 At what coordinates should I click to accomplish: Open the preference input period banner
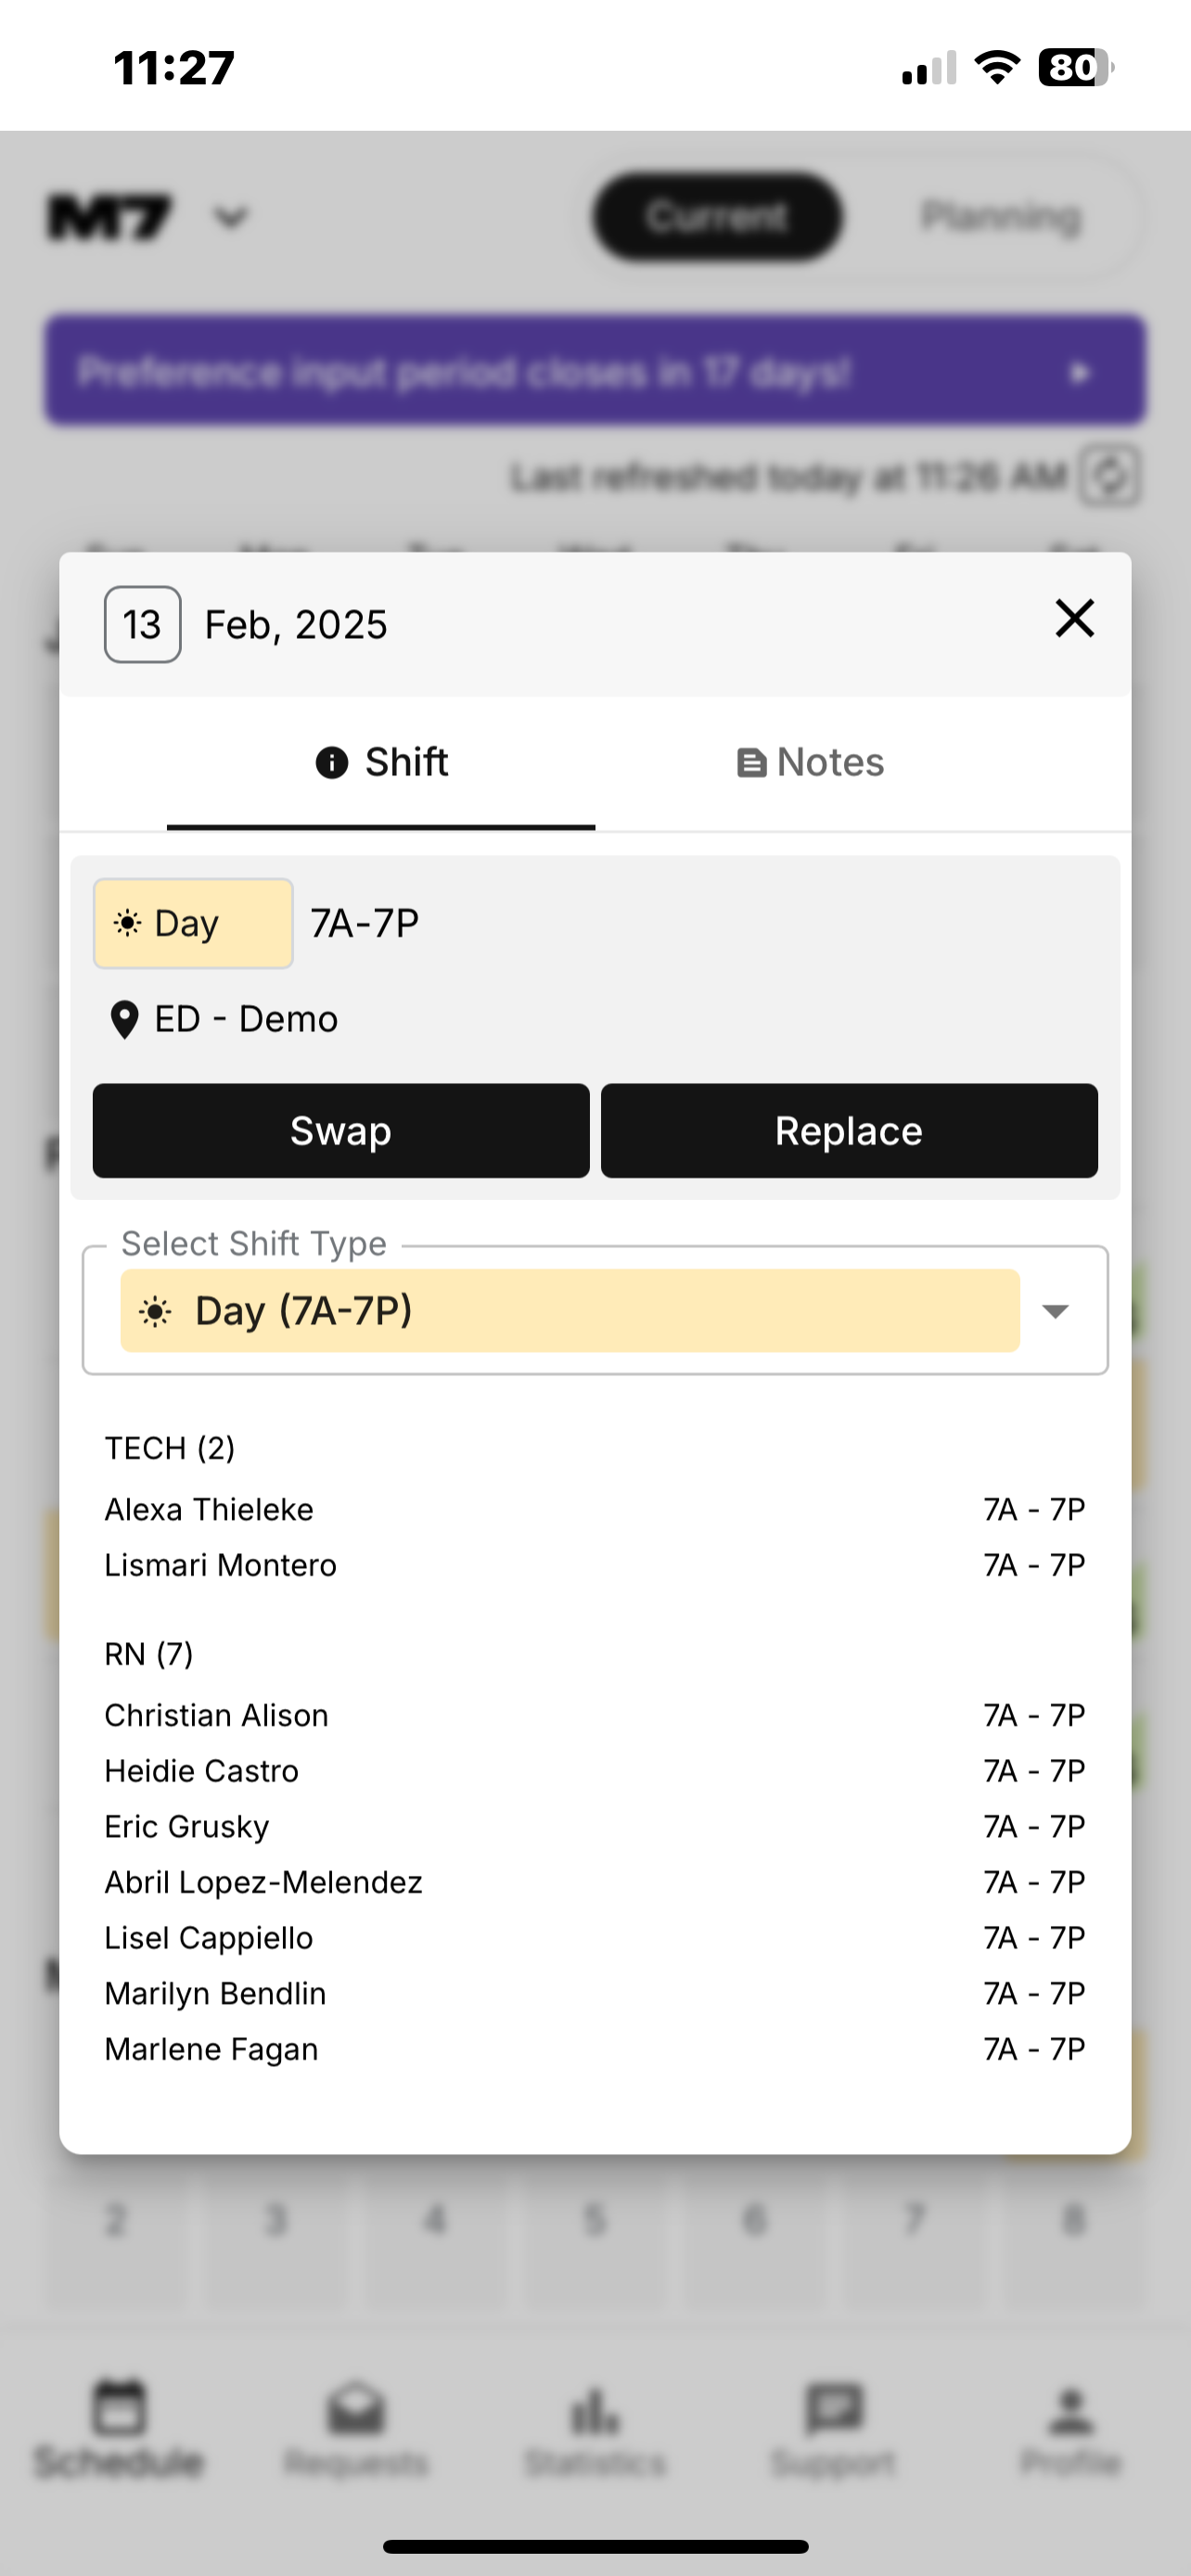[x=595, y=372]
